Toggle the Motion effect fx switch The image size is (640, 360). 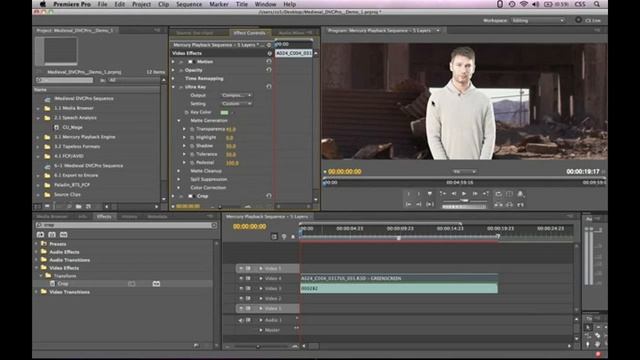pos(181,62)
